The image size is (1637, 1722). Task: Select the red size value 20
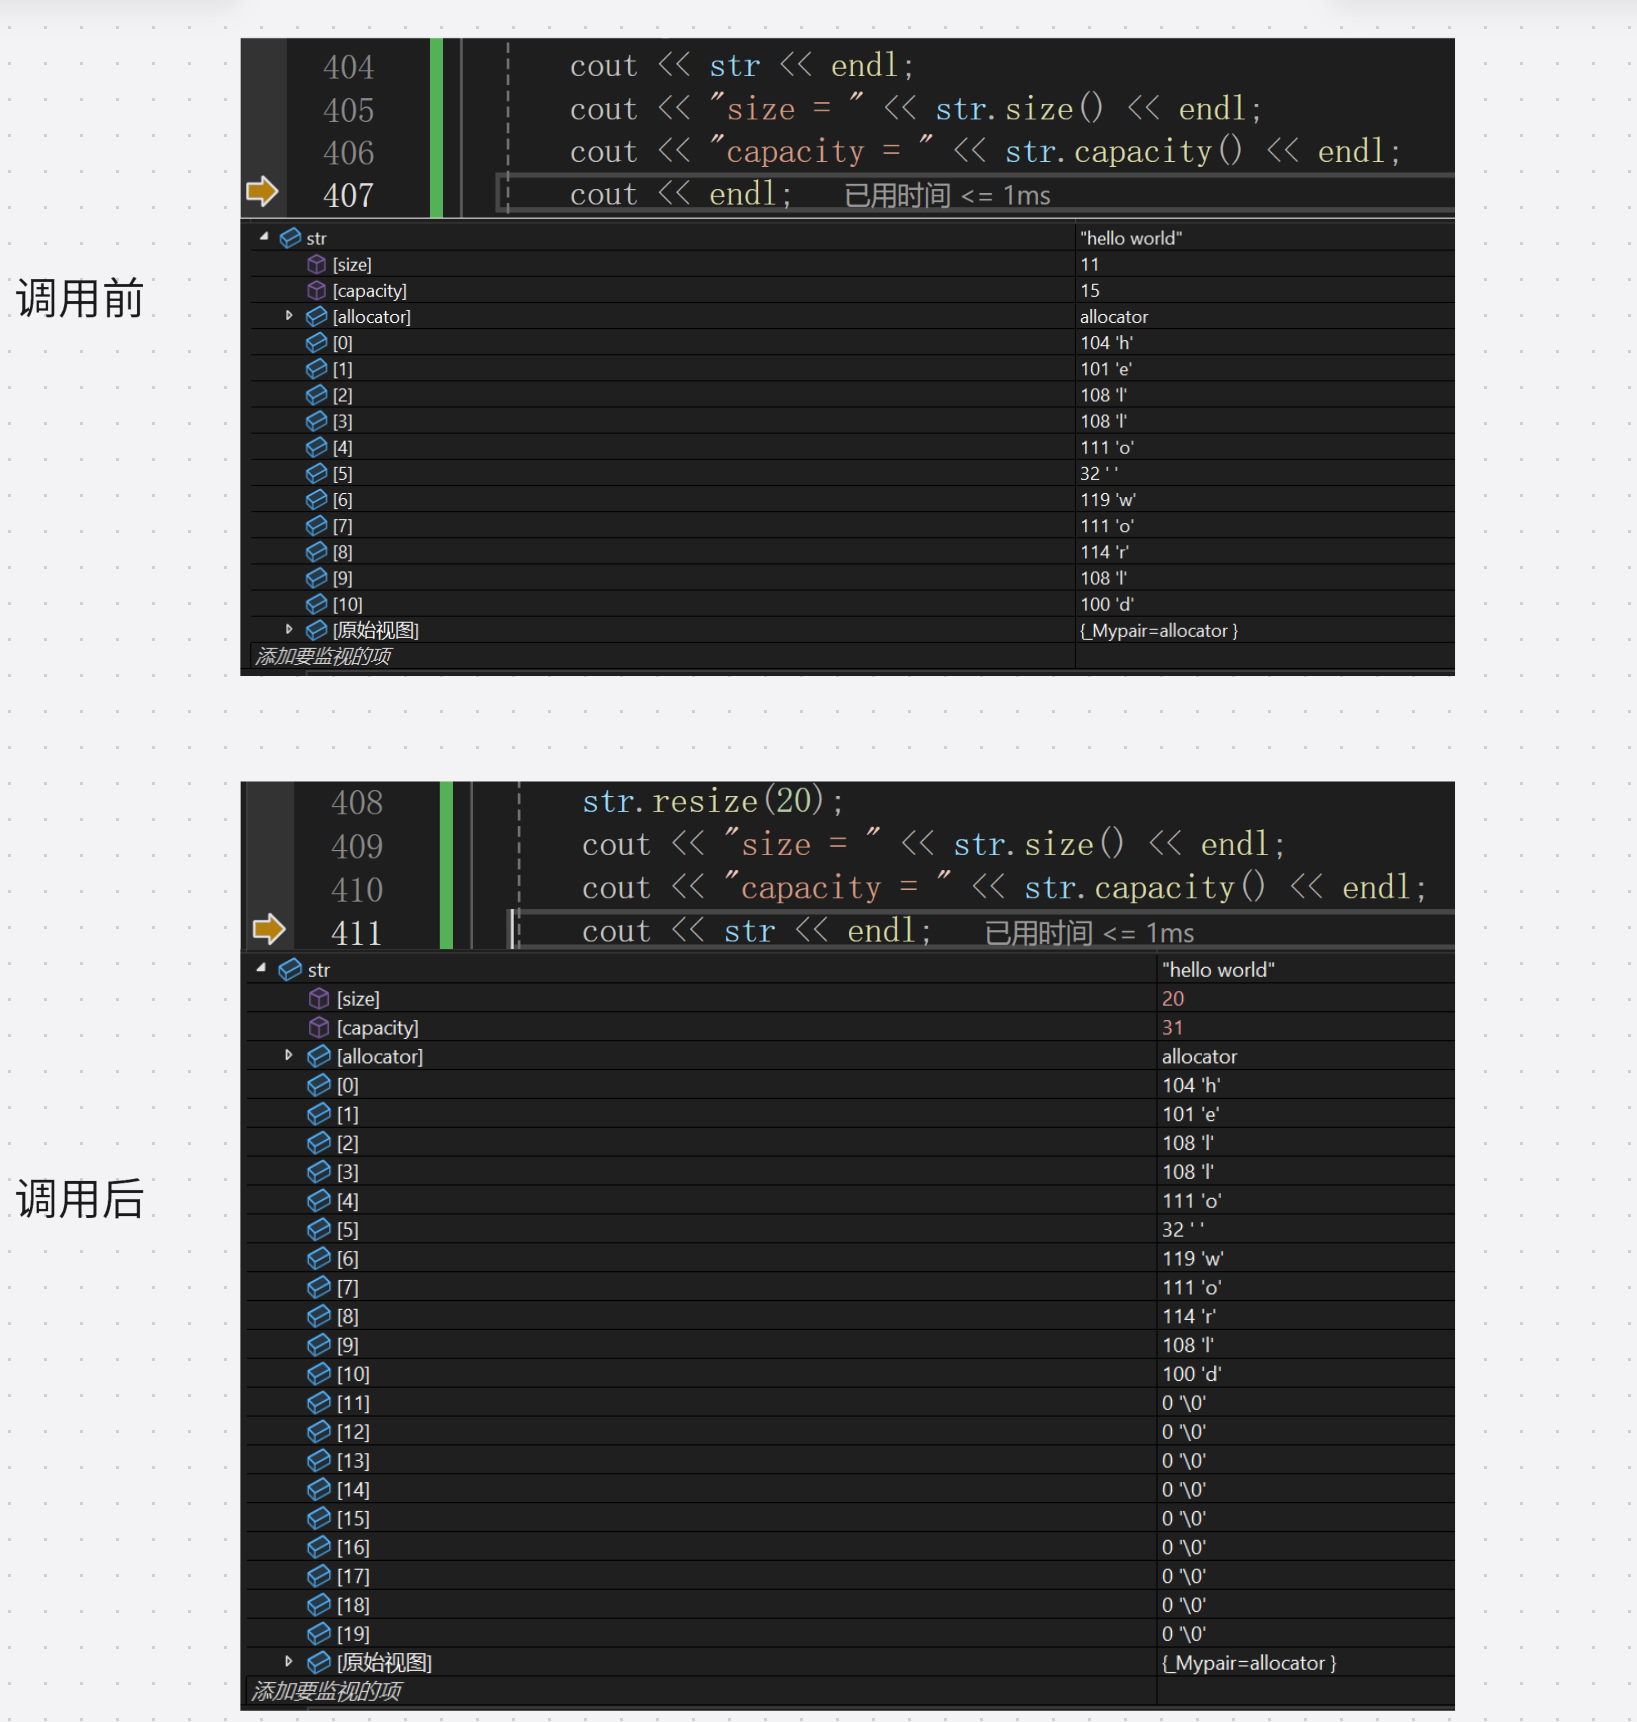(1173, 998)
